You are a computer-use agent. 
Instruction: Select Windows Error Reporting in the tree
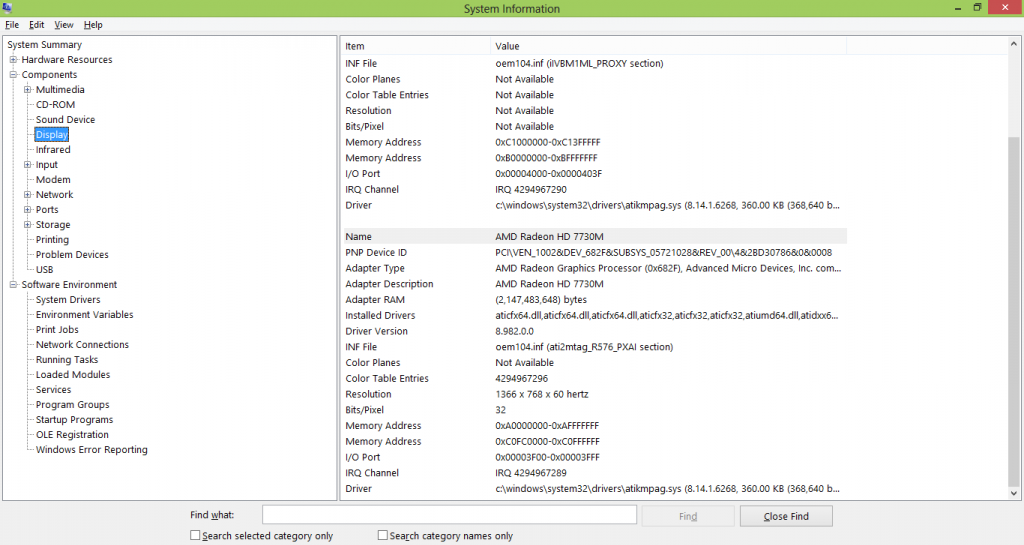point(91,450)
